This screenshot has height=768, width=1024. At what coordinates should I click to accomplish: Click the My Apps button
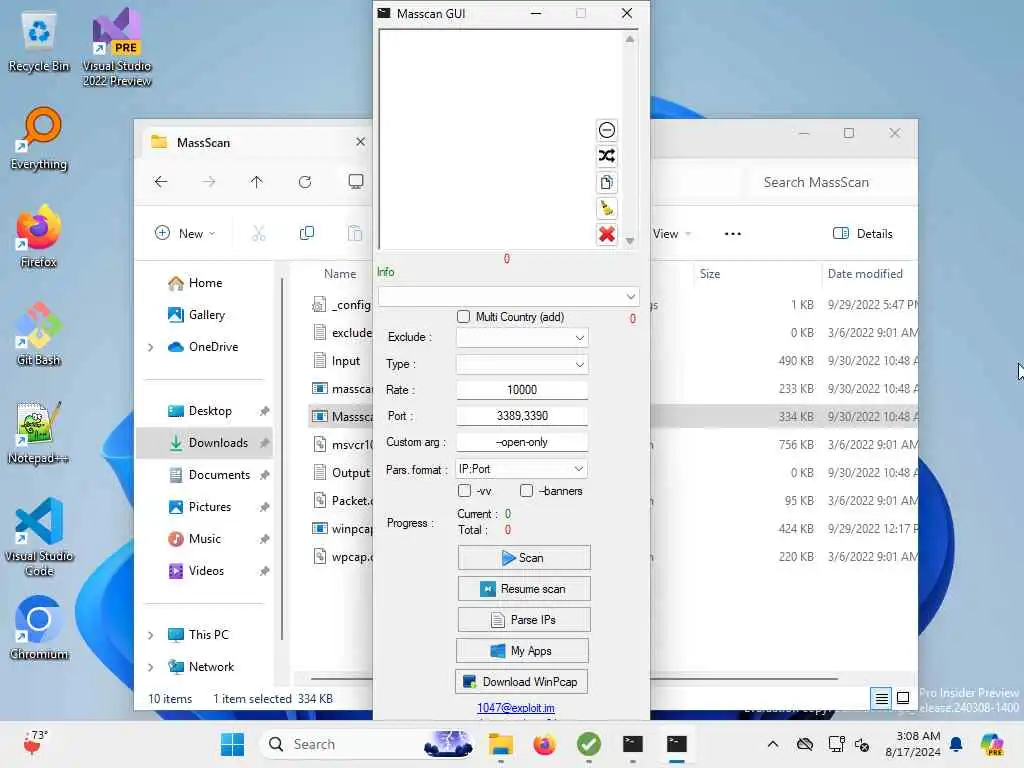click(x=522, y=650)
